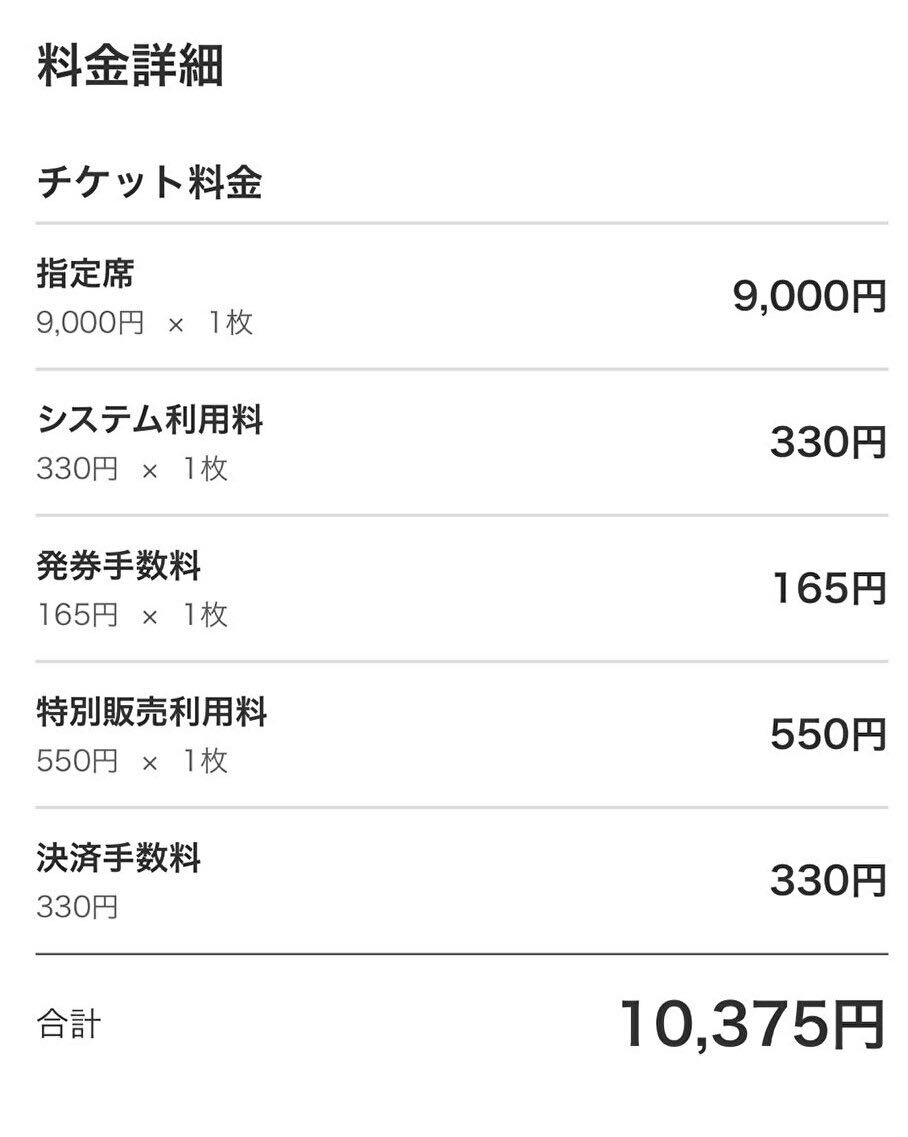Click the 330円 × 1枚 breakdown text
The height and width of the screenshot is (1137, 908).
(132, 469)
